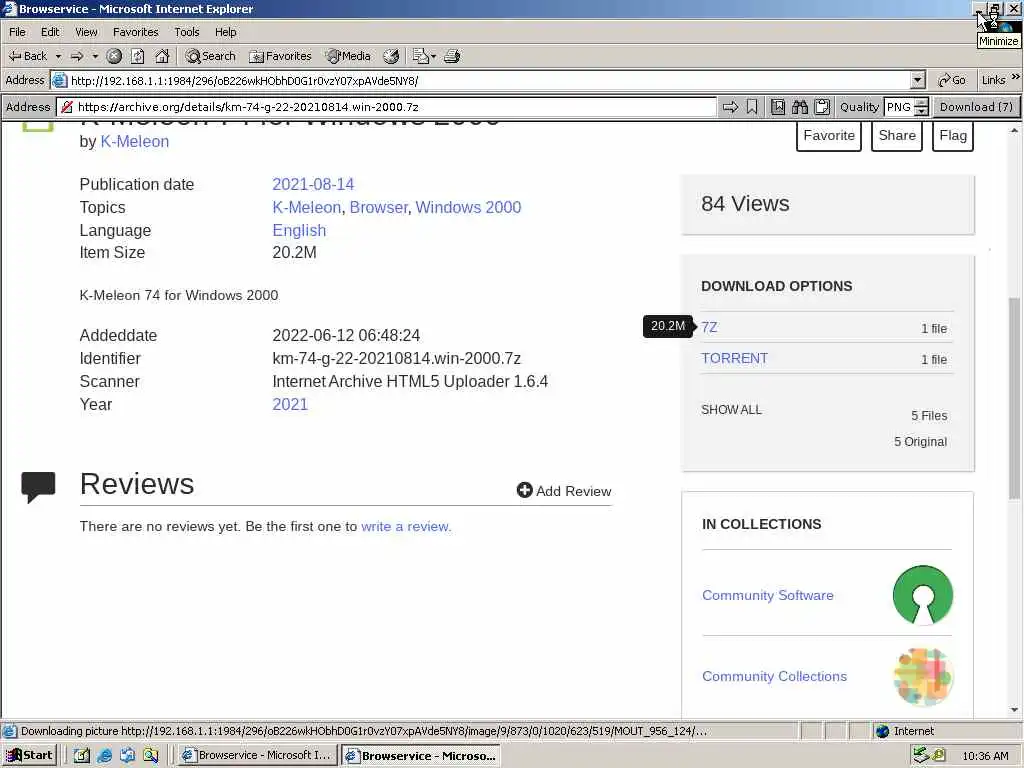This screenshot has height=768, width=1024.
Task: Click the Community Collections thumbnail image
Action: pyautogui.click(x=923, y=677)
